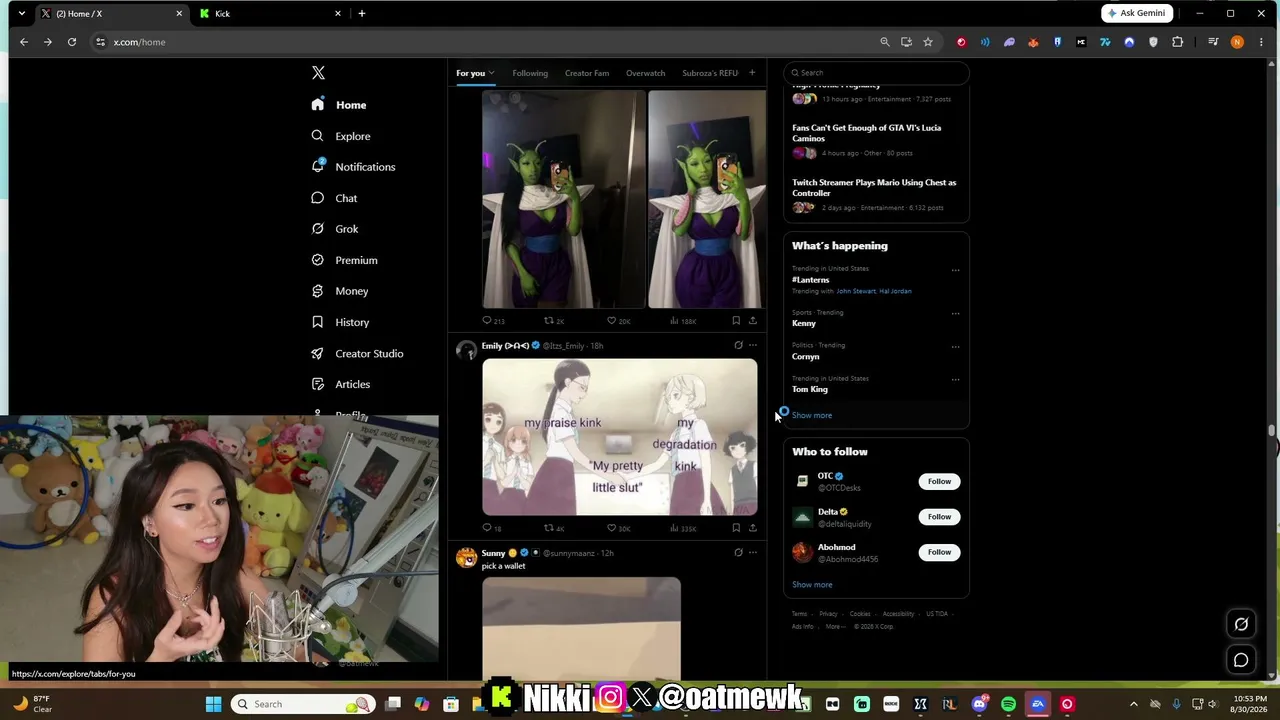The image size is (1280, 720).
Task: Open Notifications in the sidebar
Action: (x=353, y=167)
